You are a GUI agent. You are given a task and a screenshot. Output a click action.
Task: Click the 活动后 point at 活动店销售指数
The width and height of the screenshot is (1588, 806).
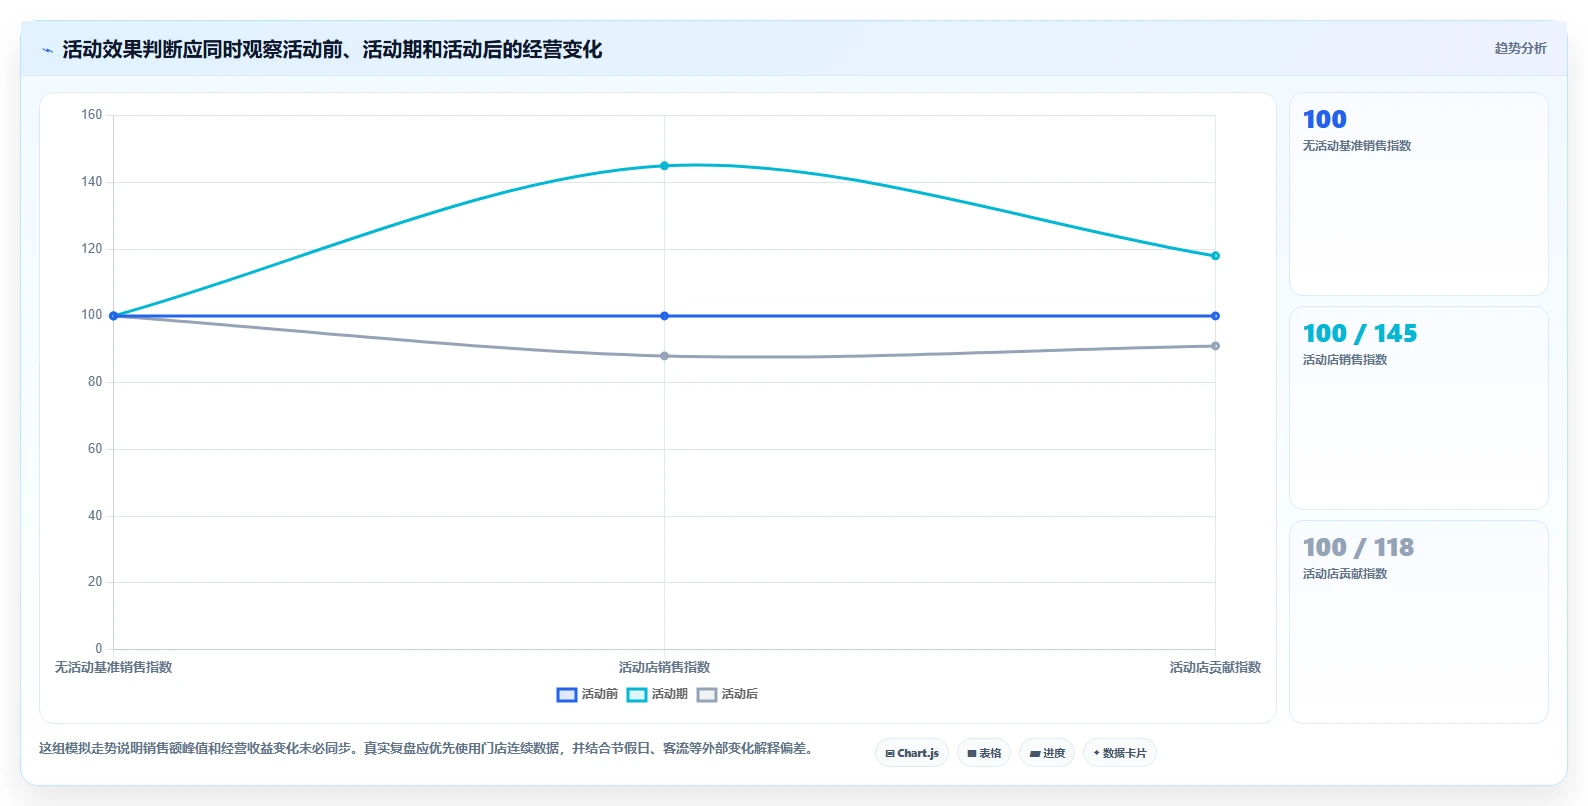(664, 356)
